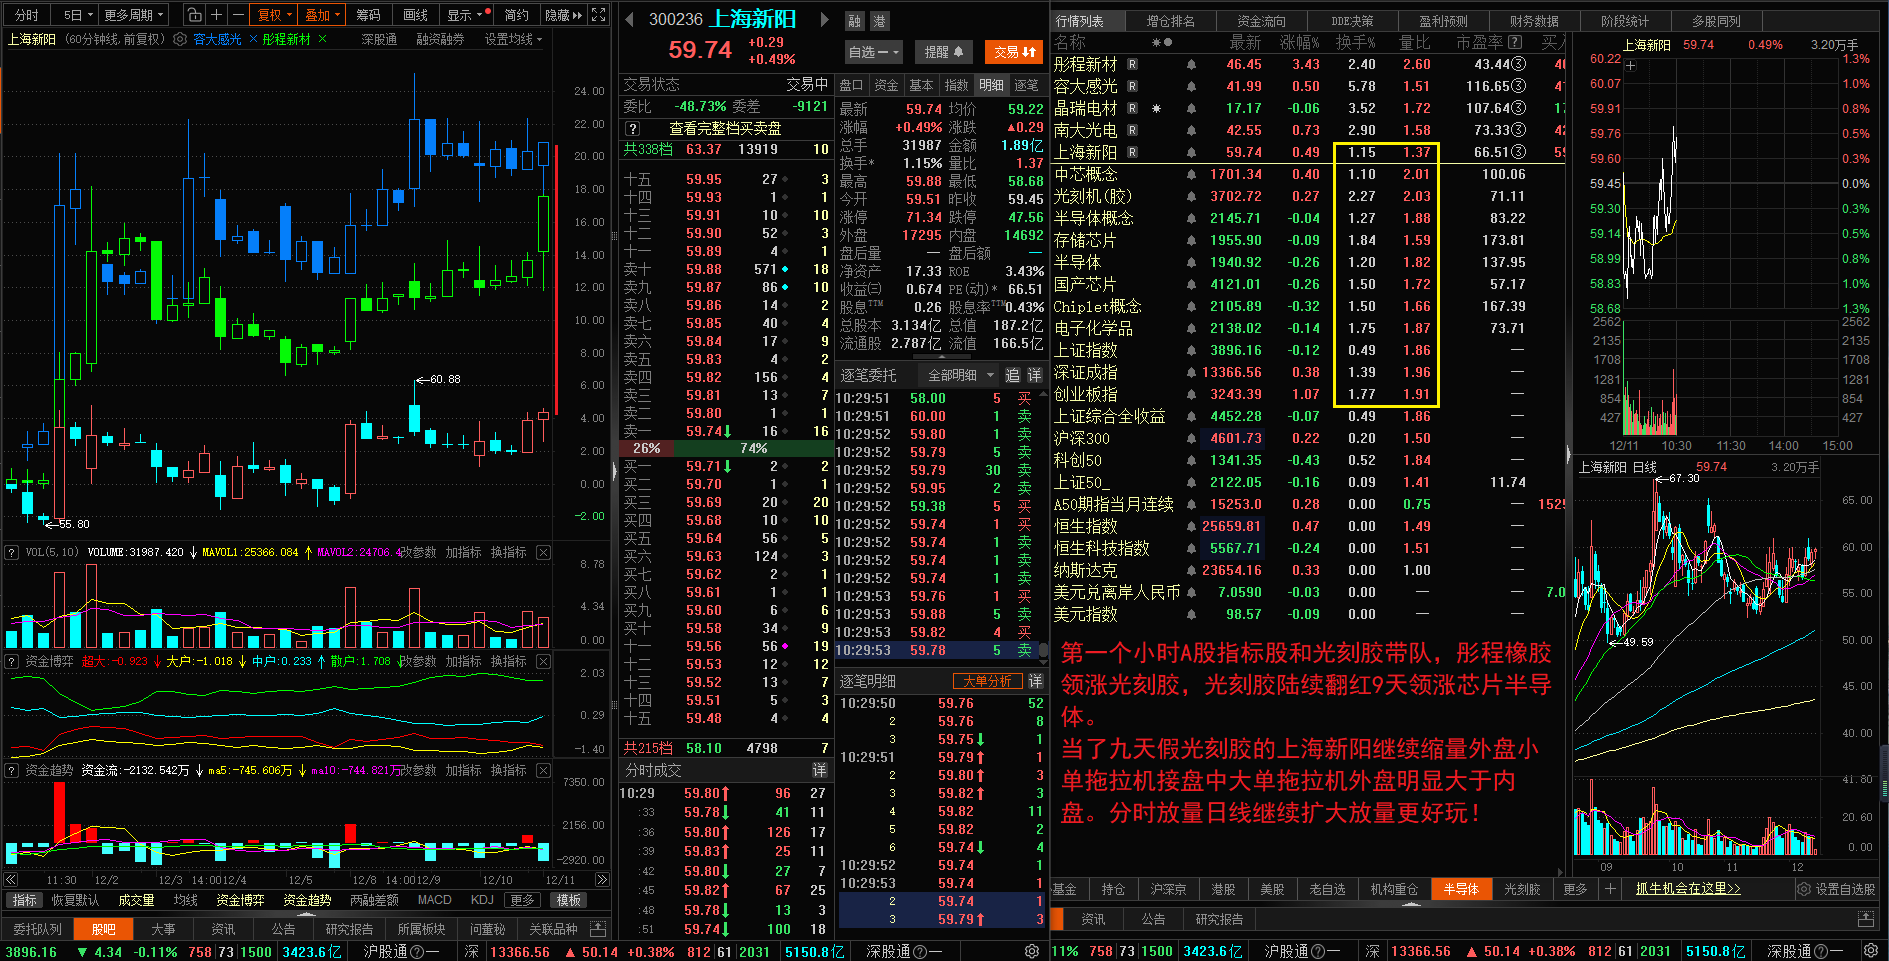Toggle 均线 indicator in indicator bar
Image resolution: width=1889 pixels, height=961 pixels.
click(186, 900)
